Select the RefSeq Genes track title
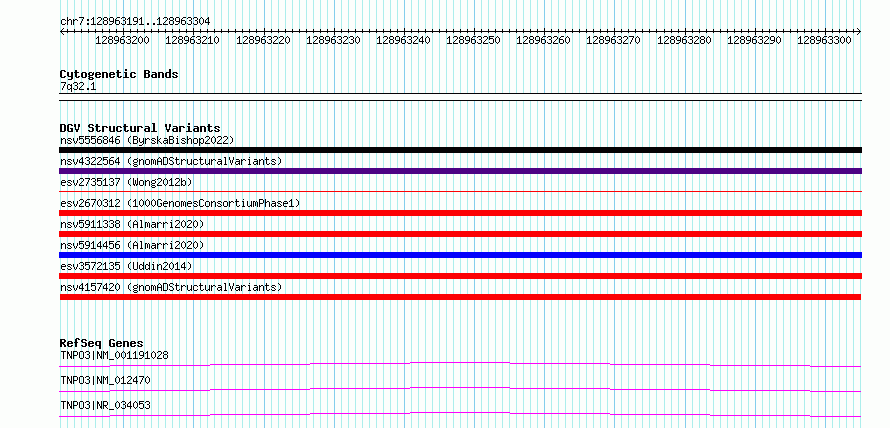890x428 pixels. 101,343
